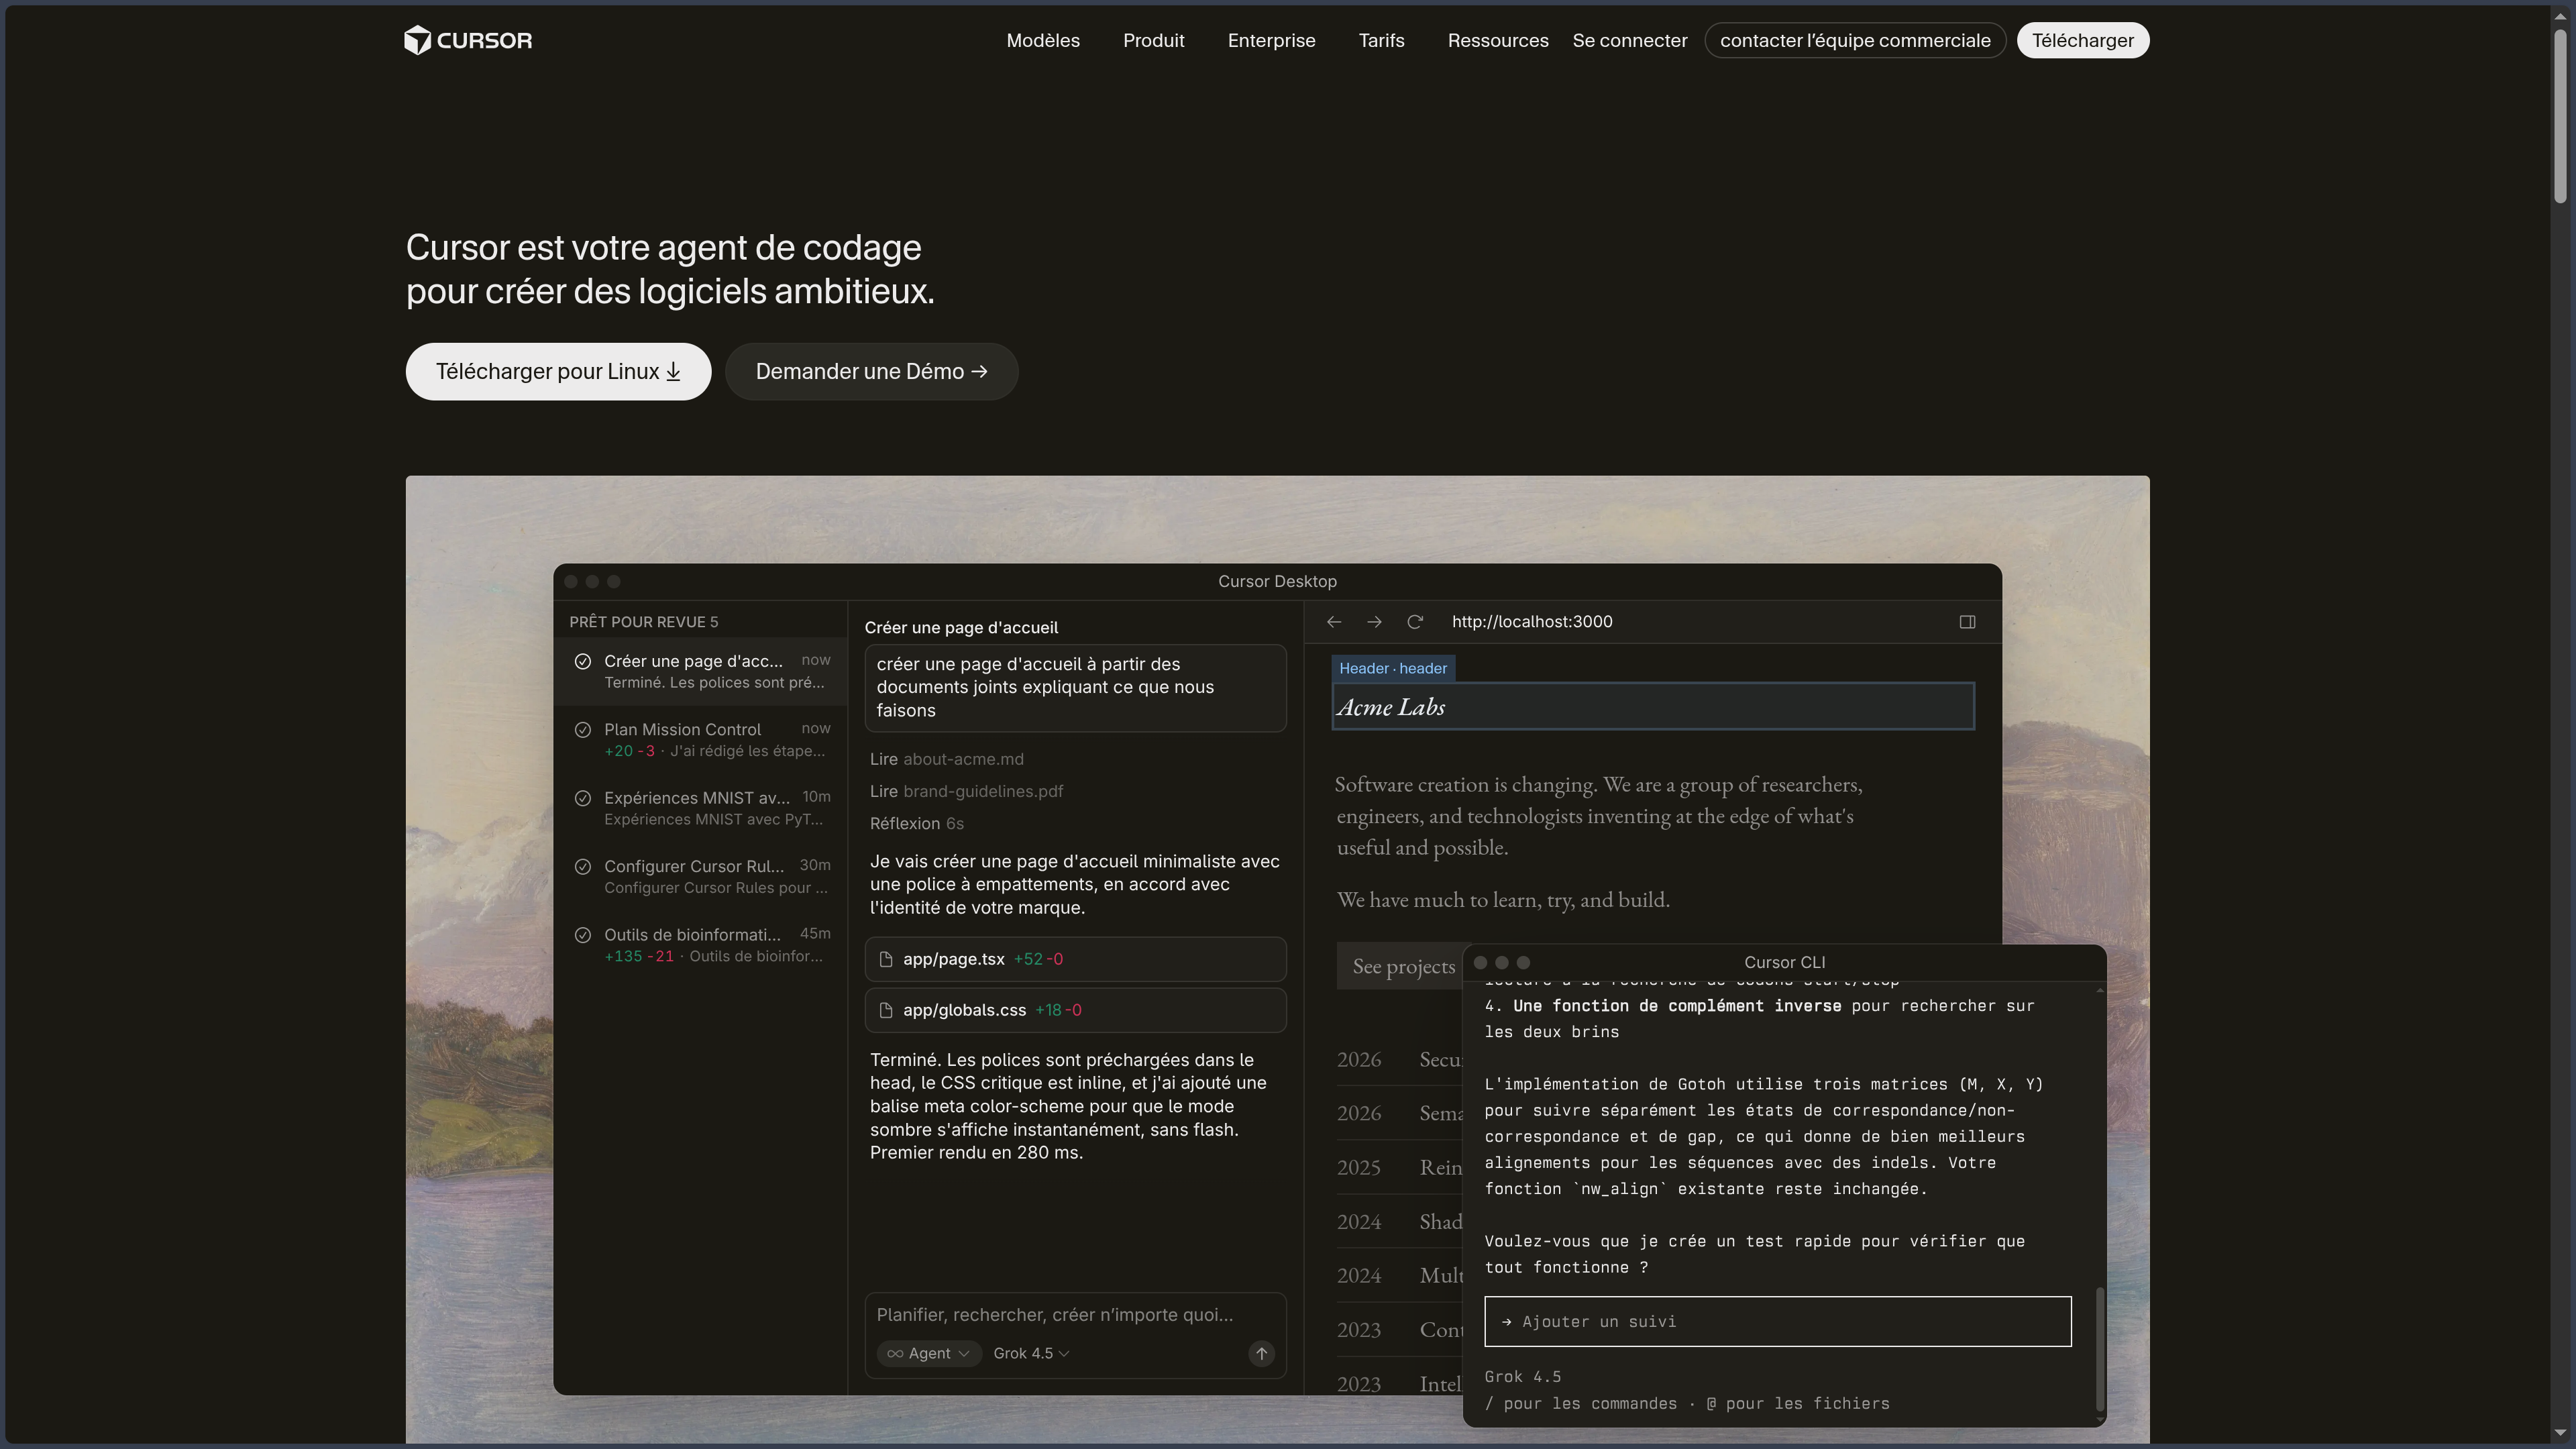Open the Modèles menu

click(x=1043, y=41)
